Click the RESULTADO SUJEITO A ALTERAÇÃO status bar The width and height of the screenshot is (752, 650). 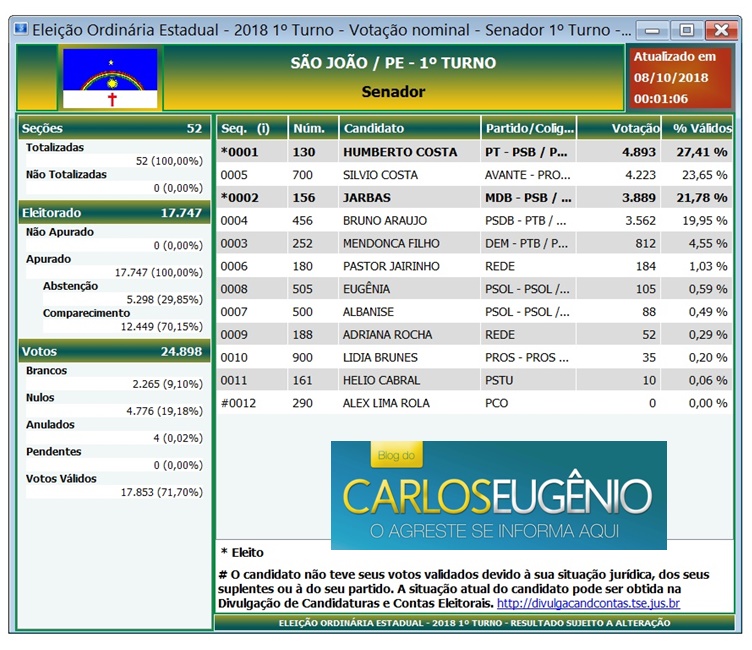click(x=474, y=623)
